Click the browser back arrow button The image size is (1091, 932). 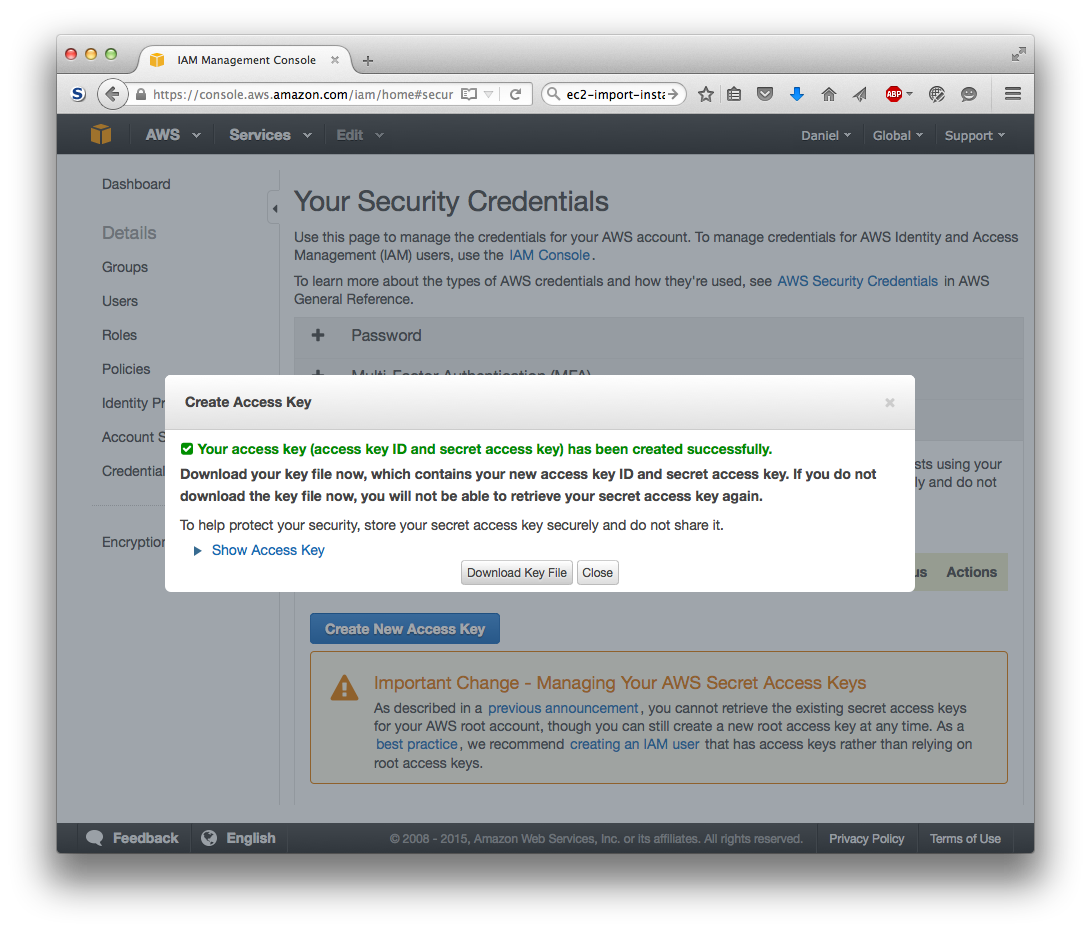tap(112, 94)
